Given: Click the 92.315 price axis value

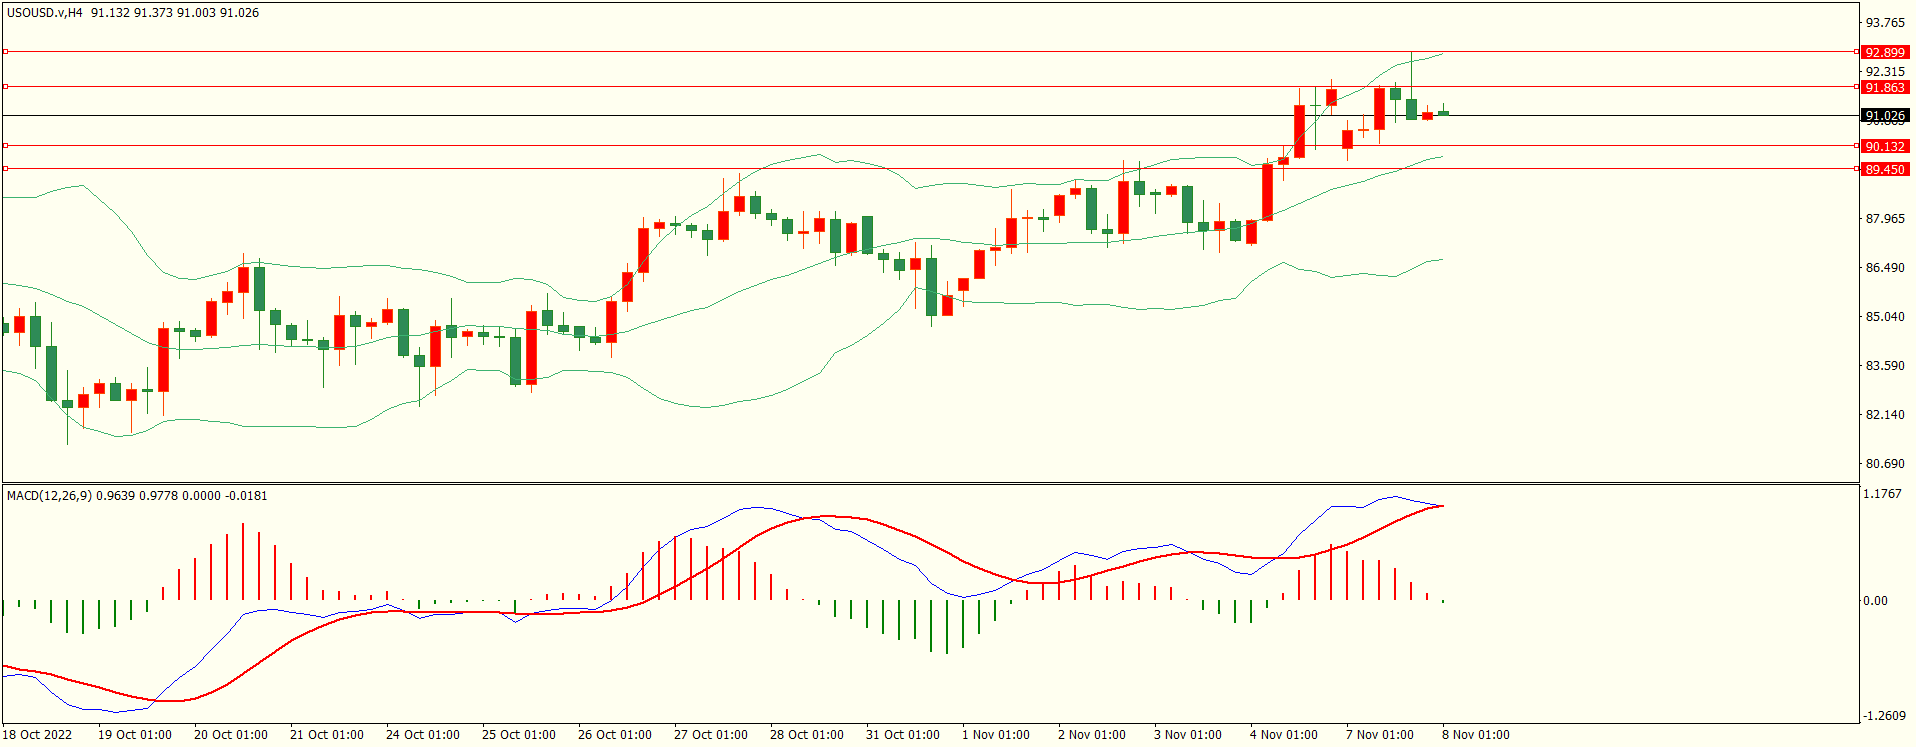Looking at the screenshot, I should tap(1885, 72).
